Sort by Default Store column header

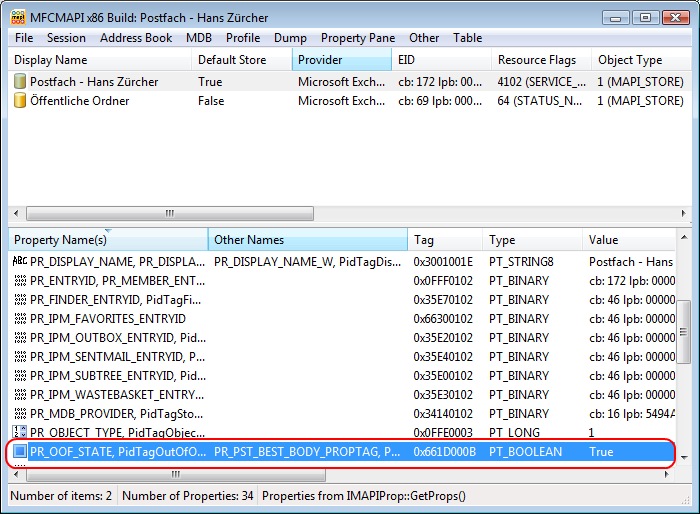coord(242,60)
